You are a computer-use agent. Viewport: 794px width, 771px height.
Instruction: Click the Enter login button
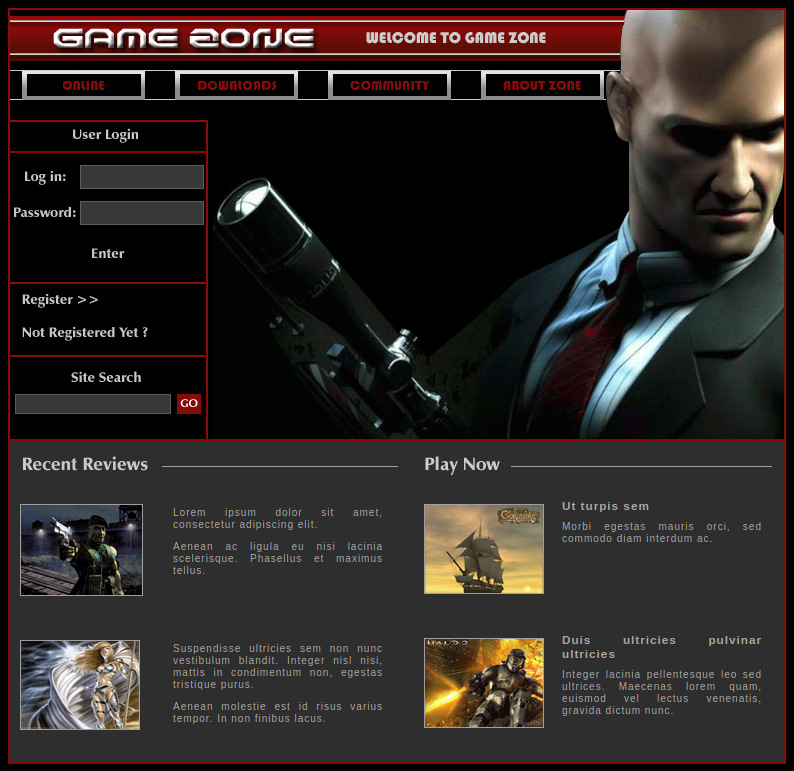click(107, 253)
